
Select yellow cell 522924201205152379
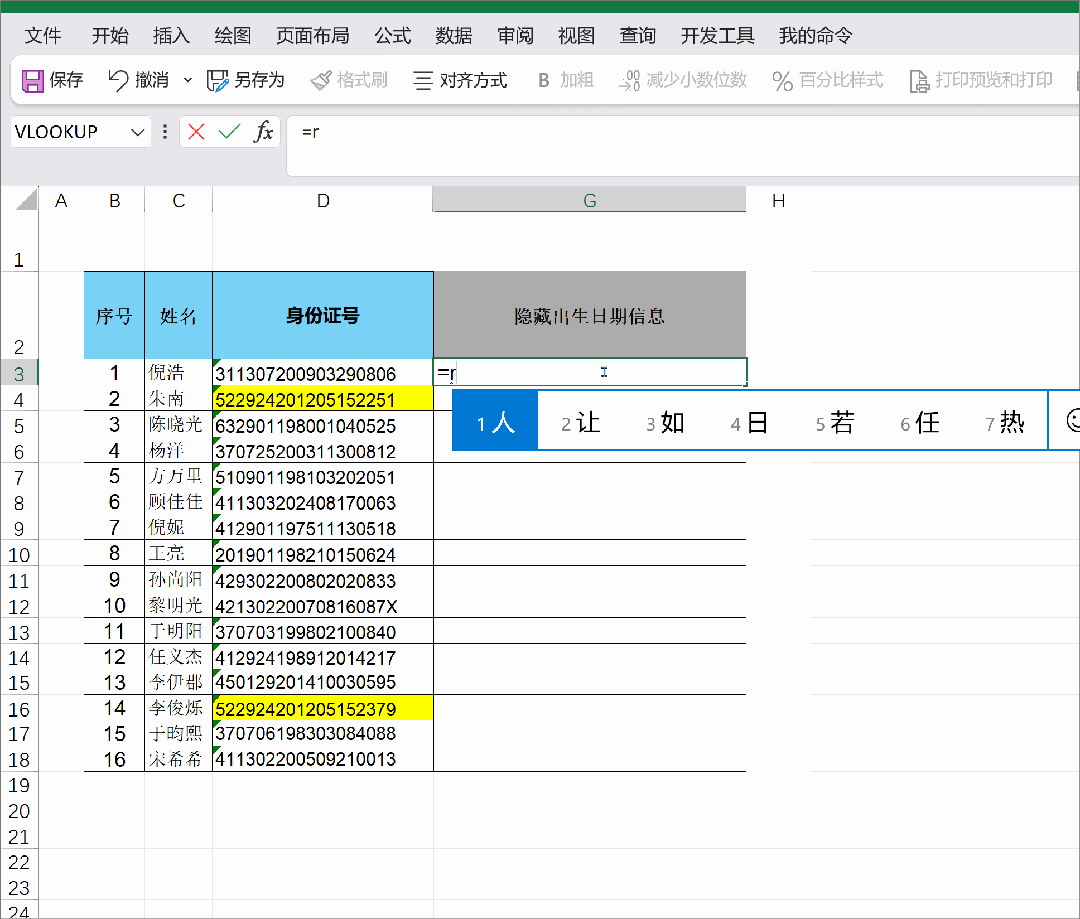pos(323,708)
